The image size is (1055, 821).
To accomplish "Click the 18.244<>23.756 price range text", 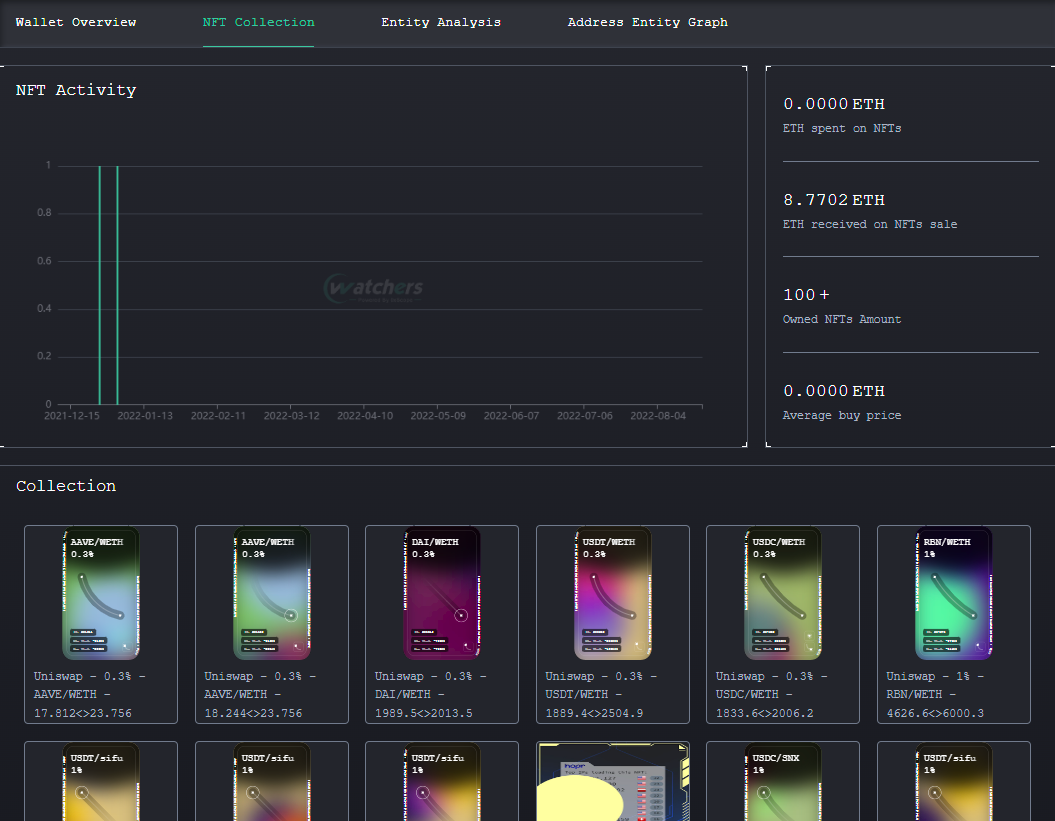I will 253,713.
